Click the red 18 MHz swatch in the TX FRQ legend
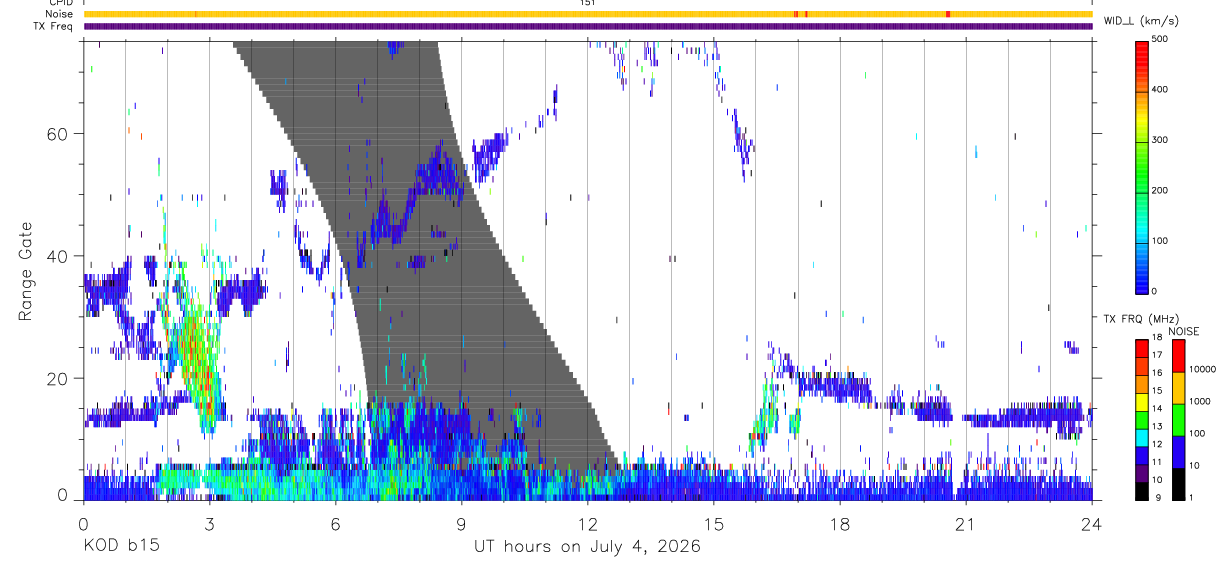The image size is (1228, 567). coord(1142,346)
